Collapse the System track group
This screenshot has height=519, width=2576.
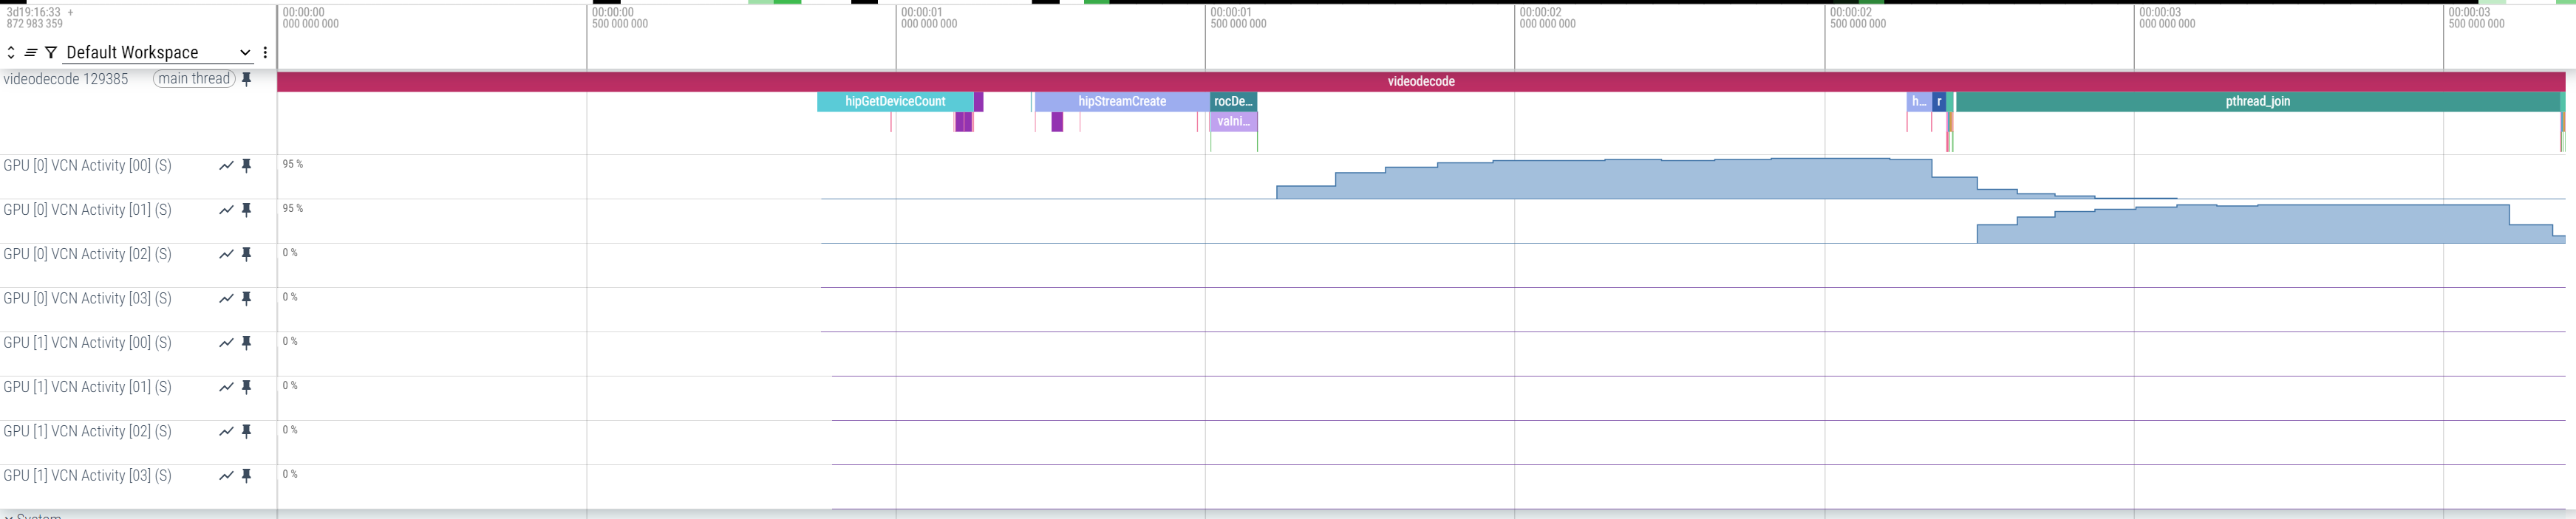click(9, 515)
